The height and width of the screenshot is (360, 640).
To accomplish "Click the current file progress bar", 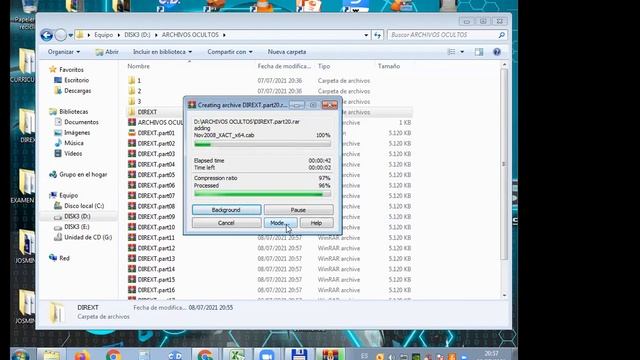I will [262, 144].
